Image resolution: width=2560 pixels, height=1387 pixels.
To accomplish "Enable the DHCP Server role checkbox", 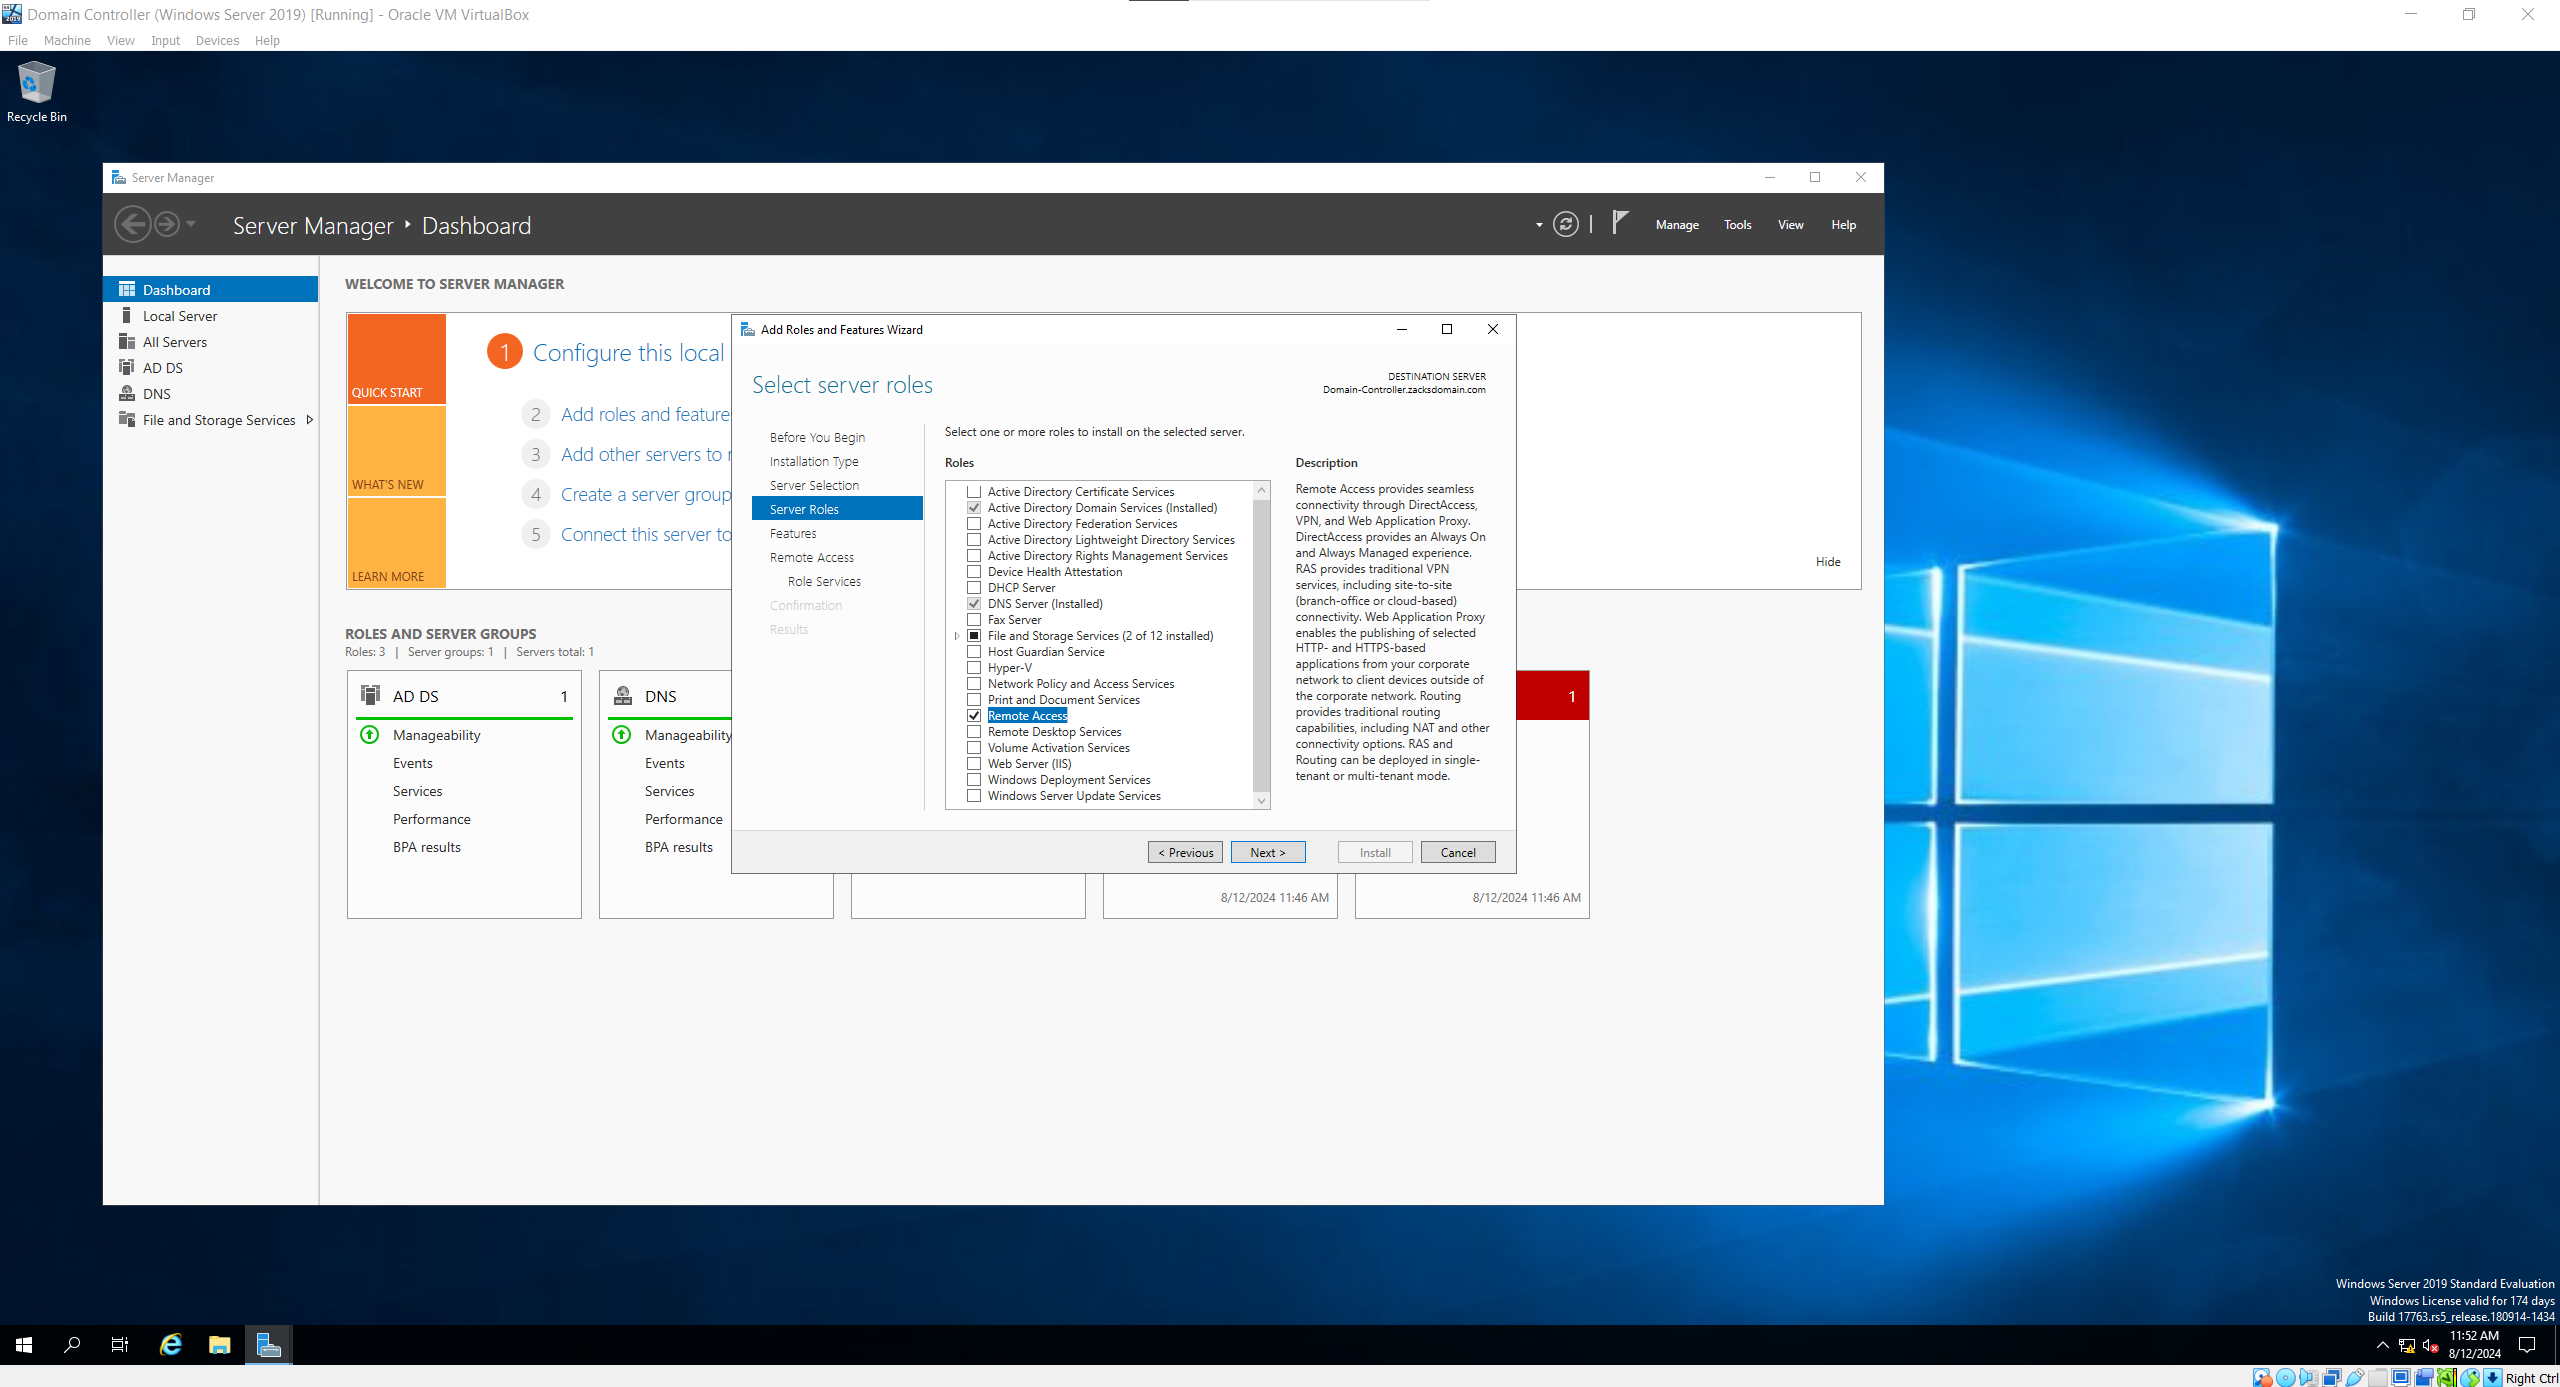I will click(x=974, y=587).
